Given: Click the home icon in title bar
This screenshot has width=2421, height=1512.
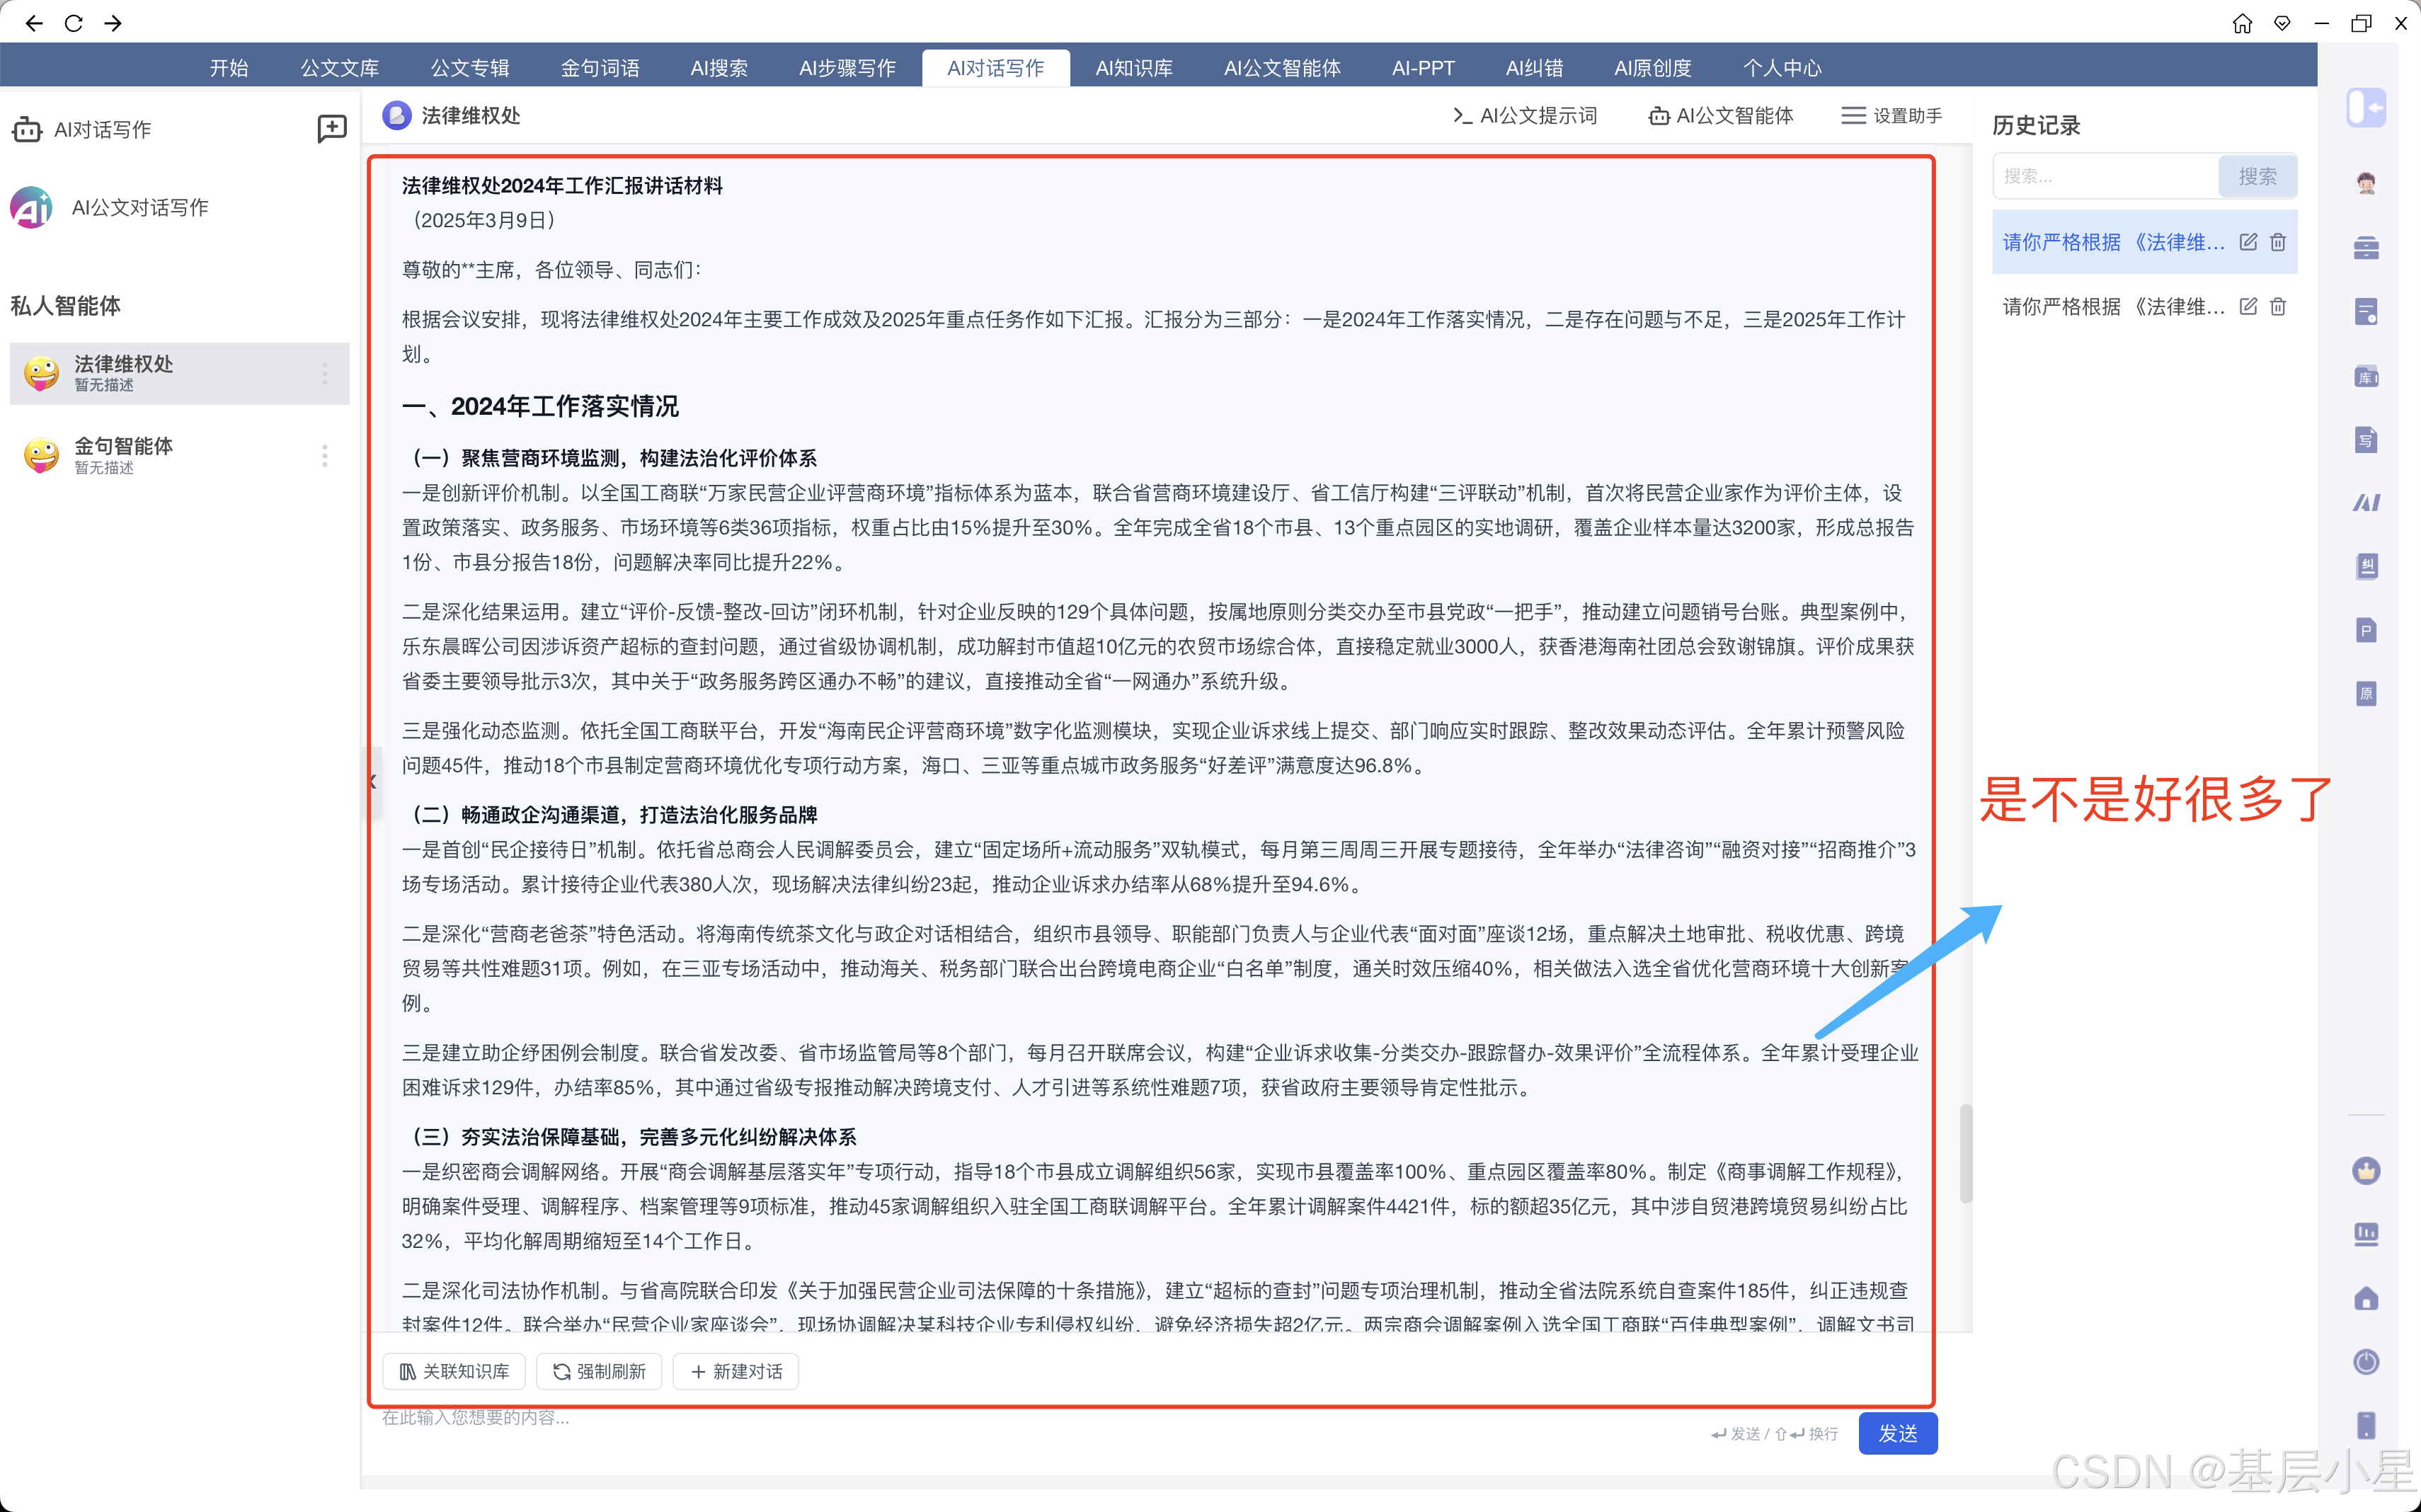Looking at the screenshot, I should (2242, 23).
